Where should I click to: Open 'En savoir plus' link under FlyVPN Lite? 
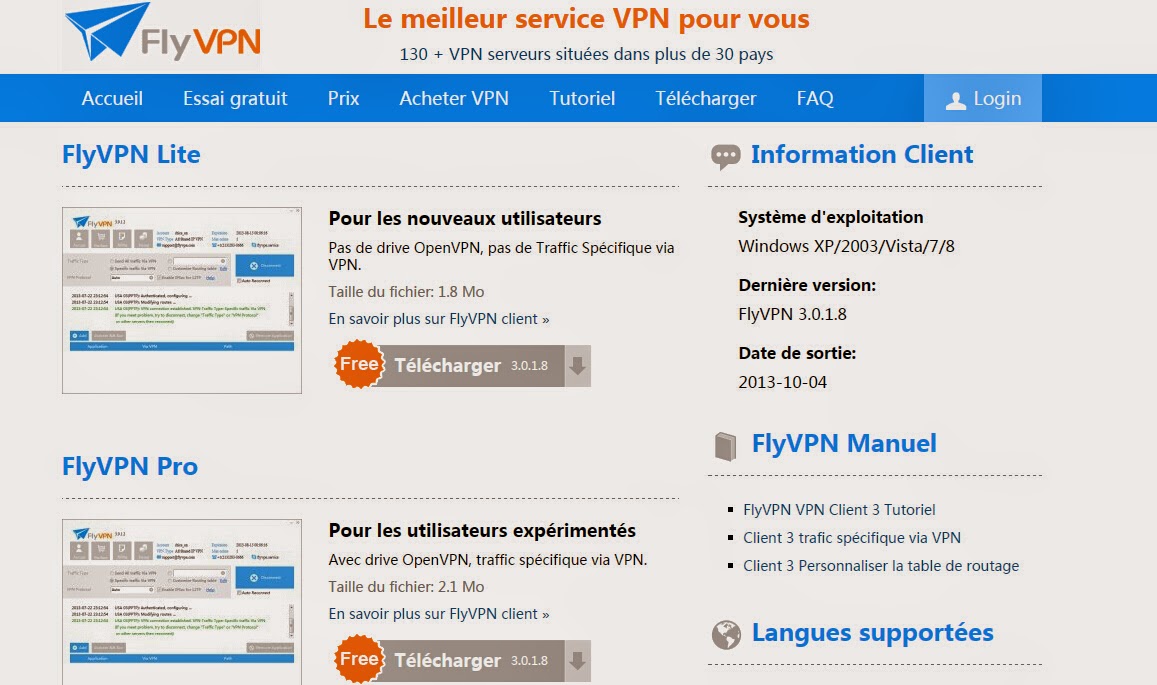[439, 319]
